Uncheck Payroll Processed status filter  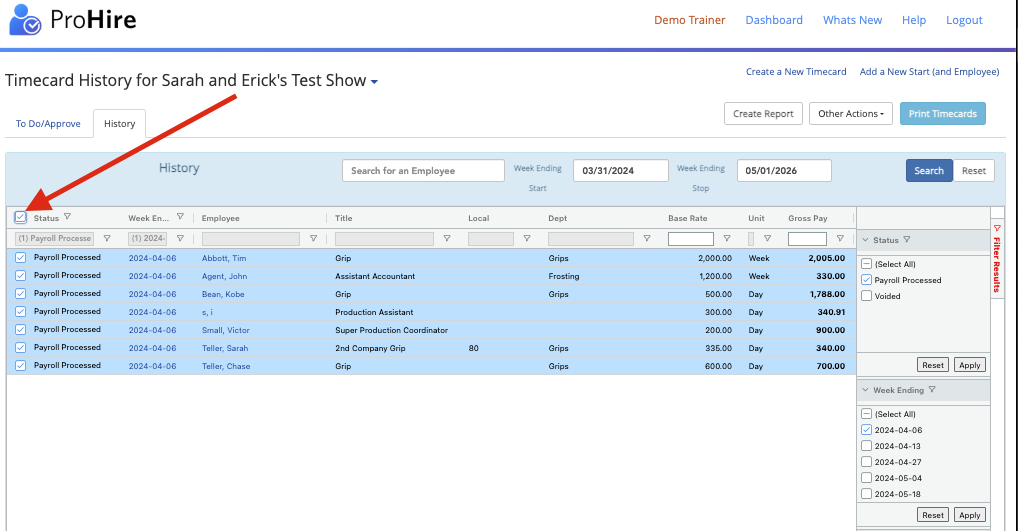[x=866, y=280]
